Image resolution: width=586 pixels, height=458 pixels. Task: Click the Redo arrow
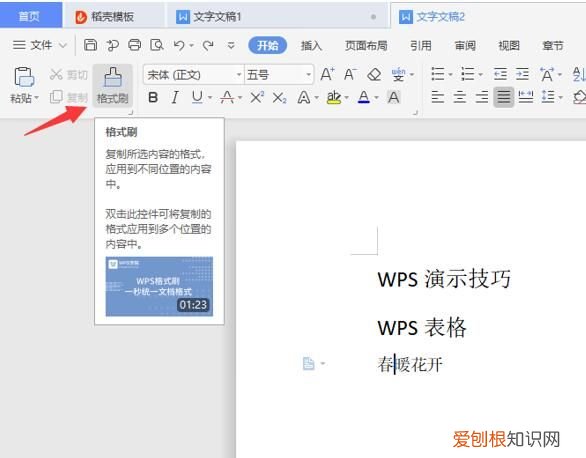tap(208, 45)
